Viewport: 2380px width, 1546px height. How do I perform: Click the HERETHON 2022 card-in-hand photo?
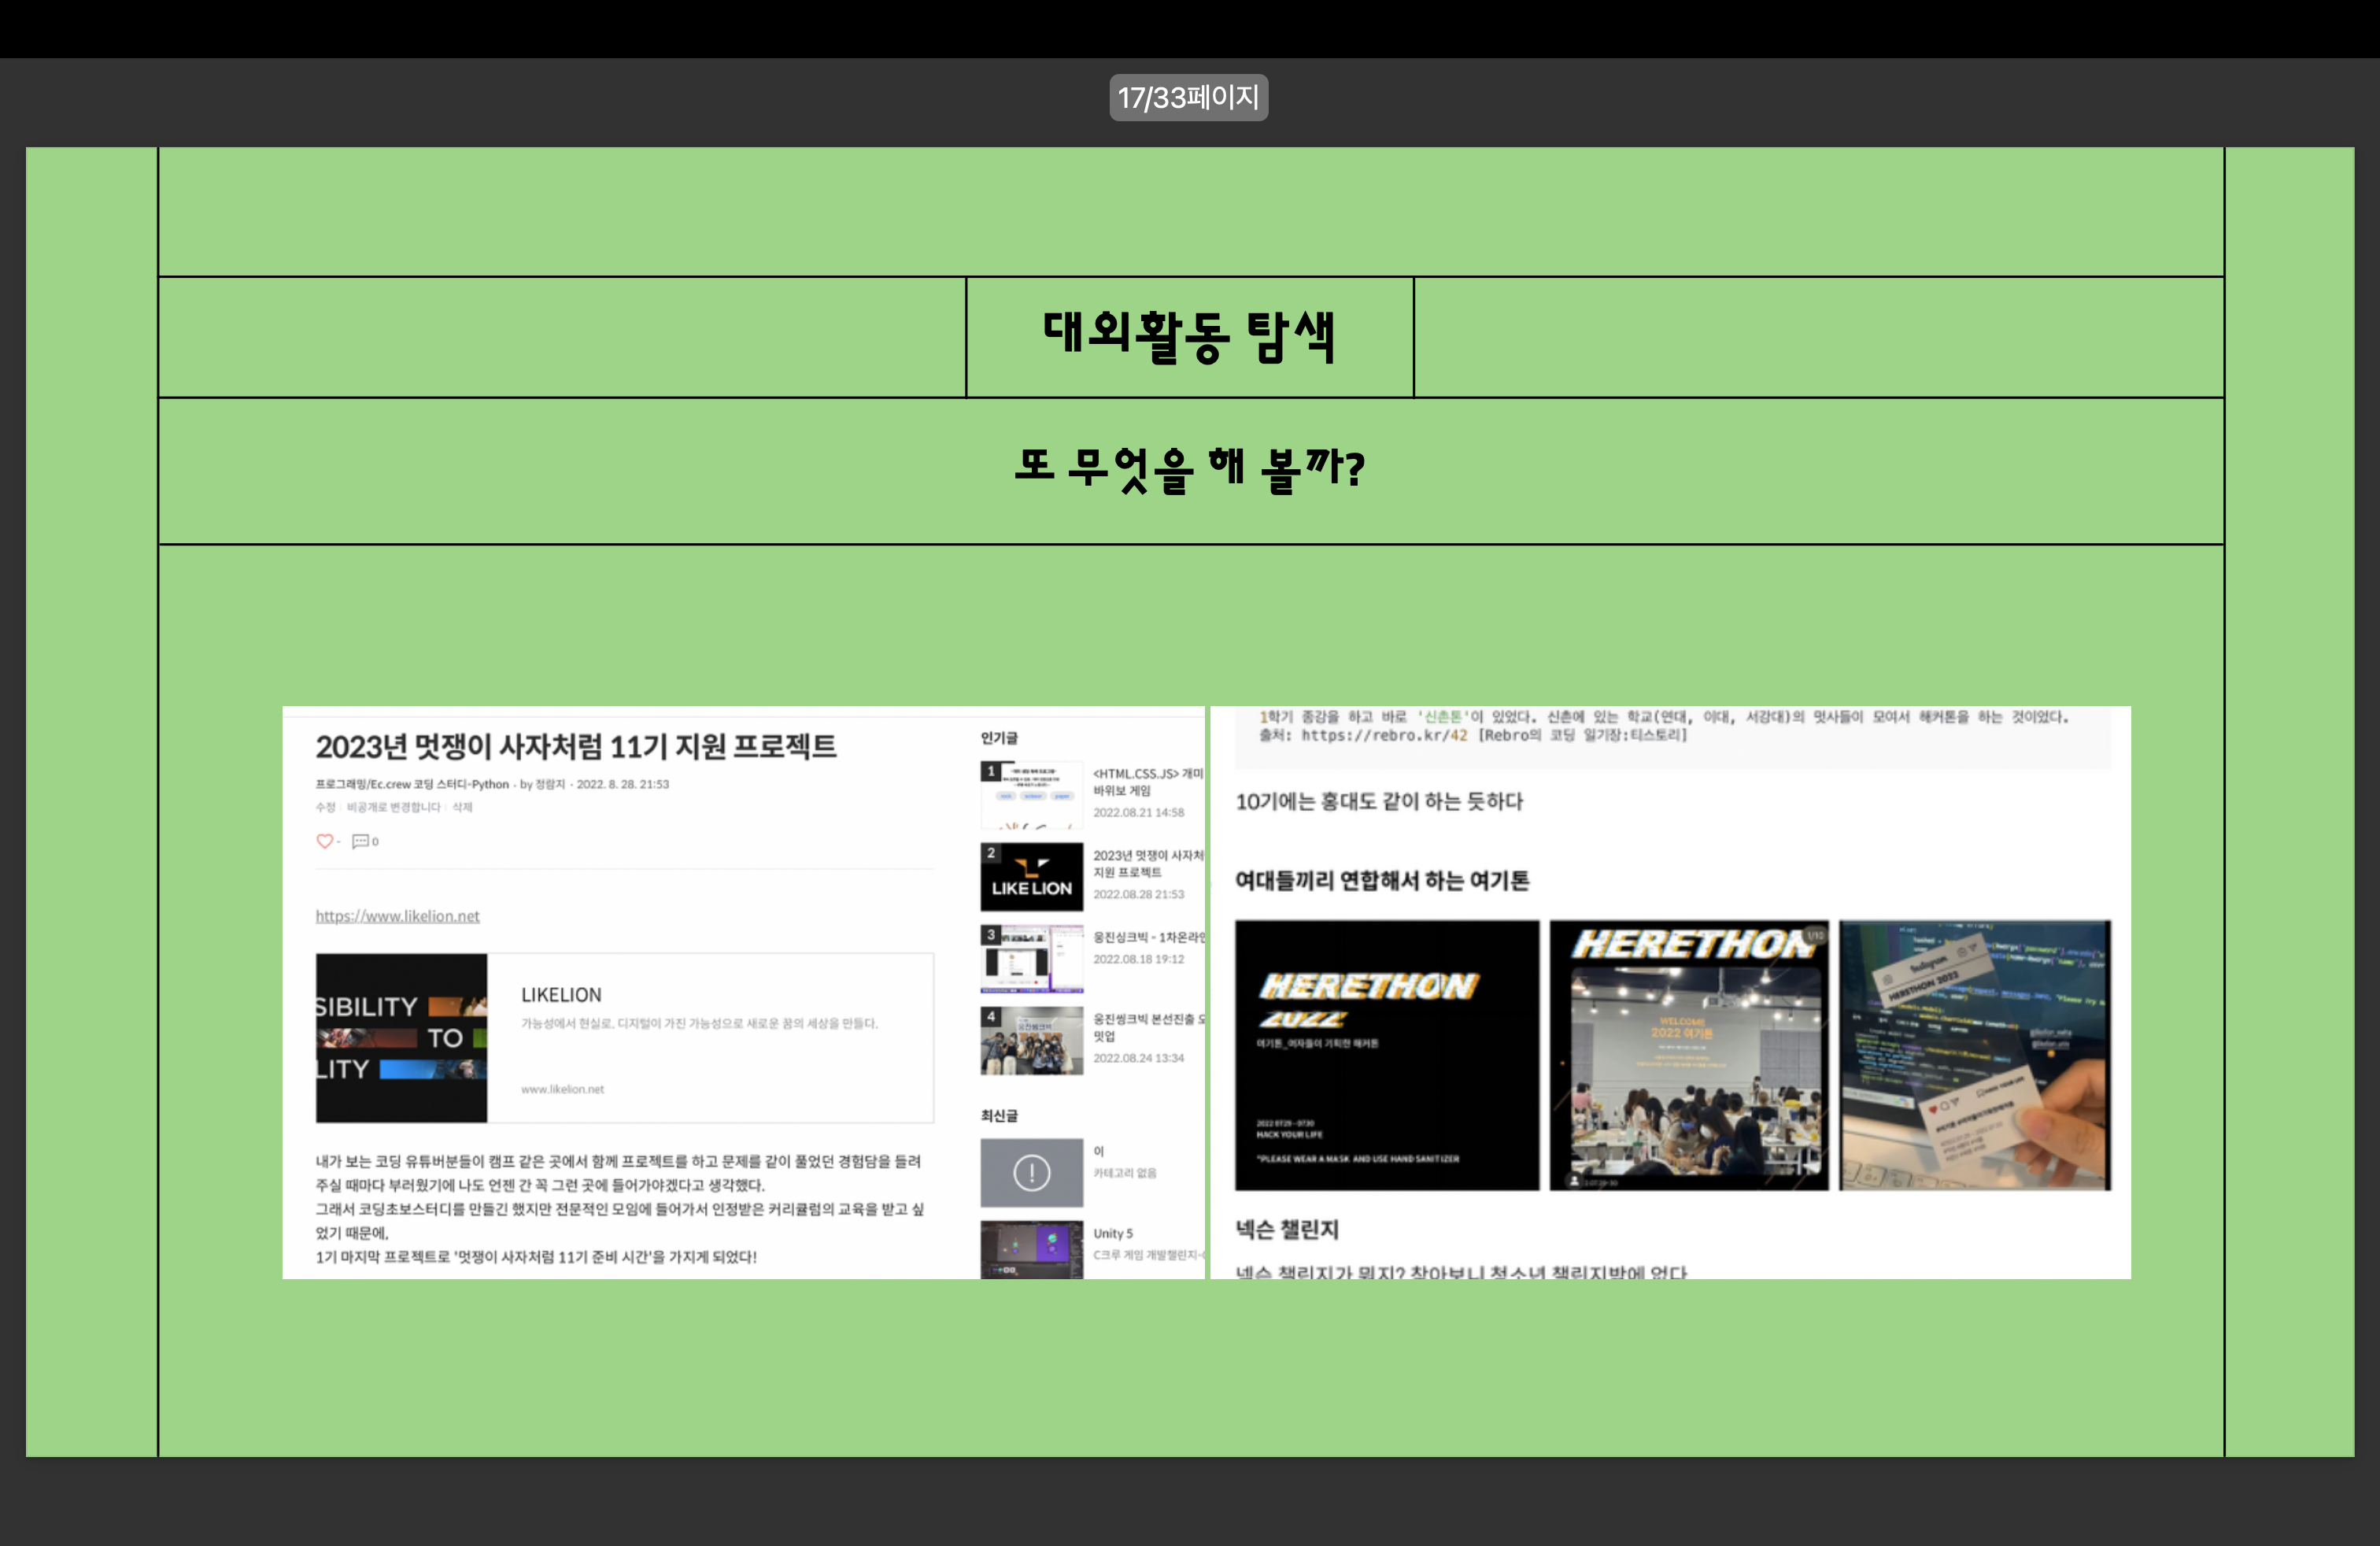tap(1974, 1055)
